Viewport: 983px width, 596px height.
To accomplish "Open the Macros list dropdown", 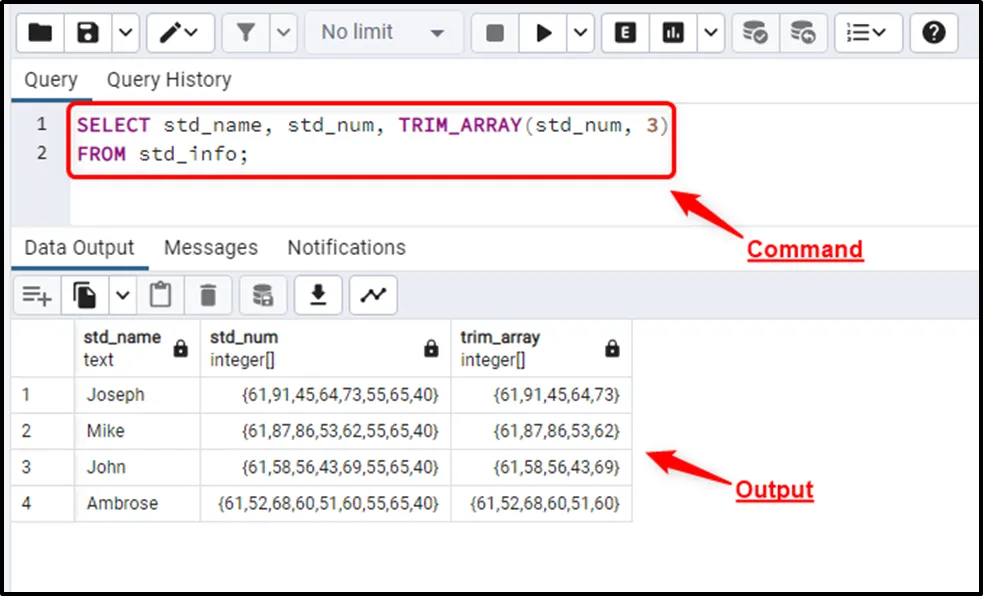I will point(867,33).
